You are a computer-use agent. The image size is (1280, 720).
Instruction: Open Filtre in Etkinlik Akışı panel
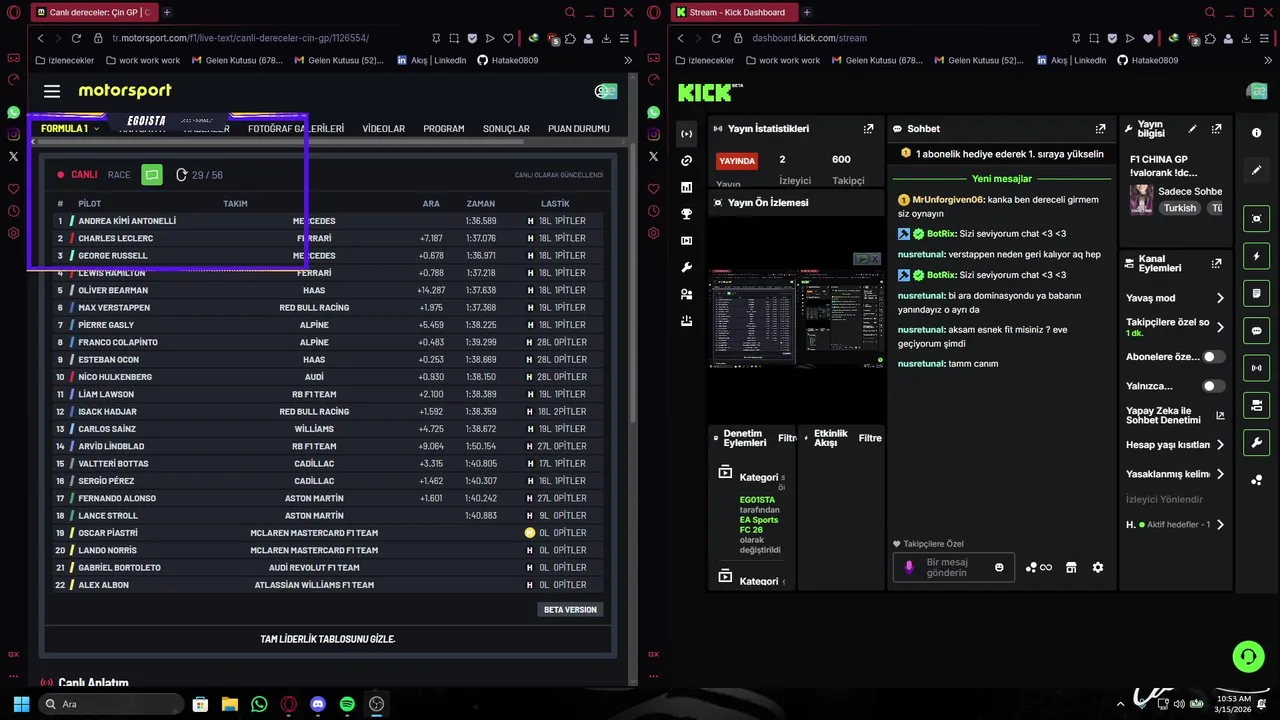pos(870,438)
